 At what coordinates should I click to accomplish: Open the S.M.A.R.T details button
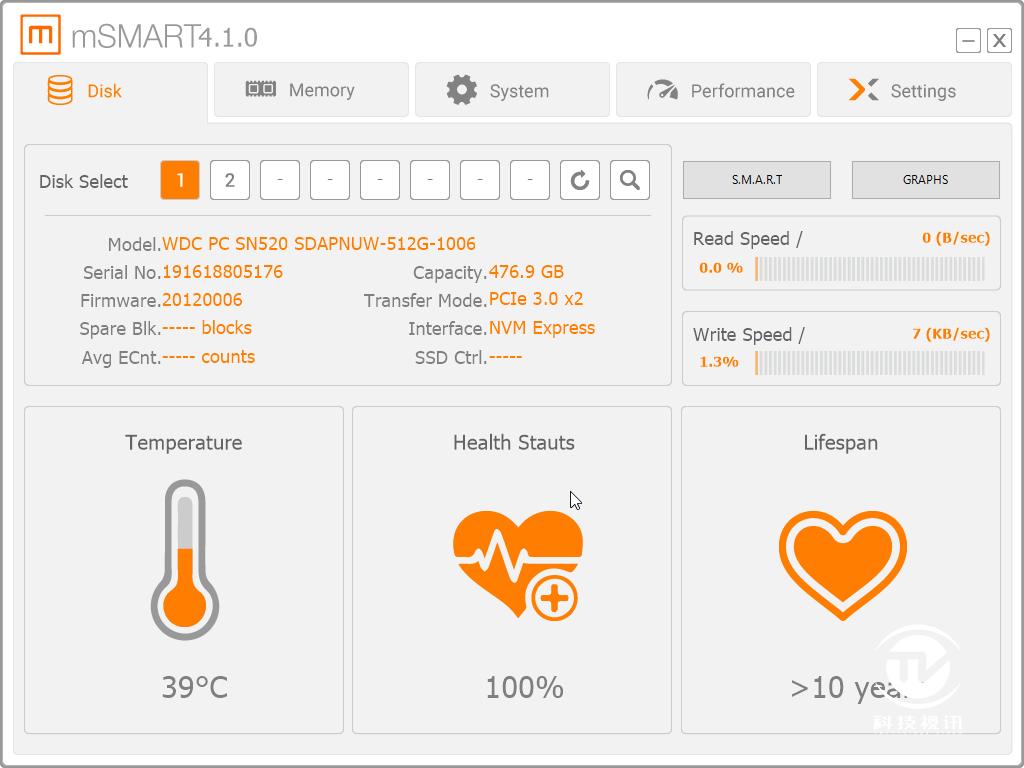coord(757,180)
